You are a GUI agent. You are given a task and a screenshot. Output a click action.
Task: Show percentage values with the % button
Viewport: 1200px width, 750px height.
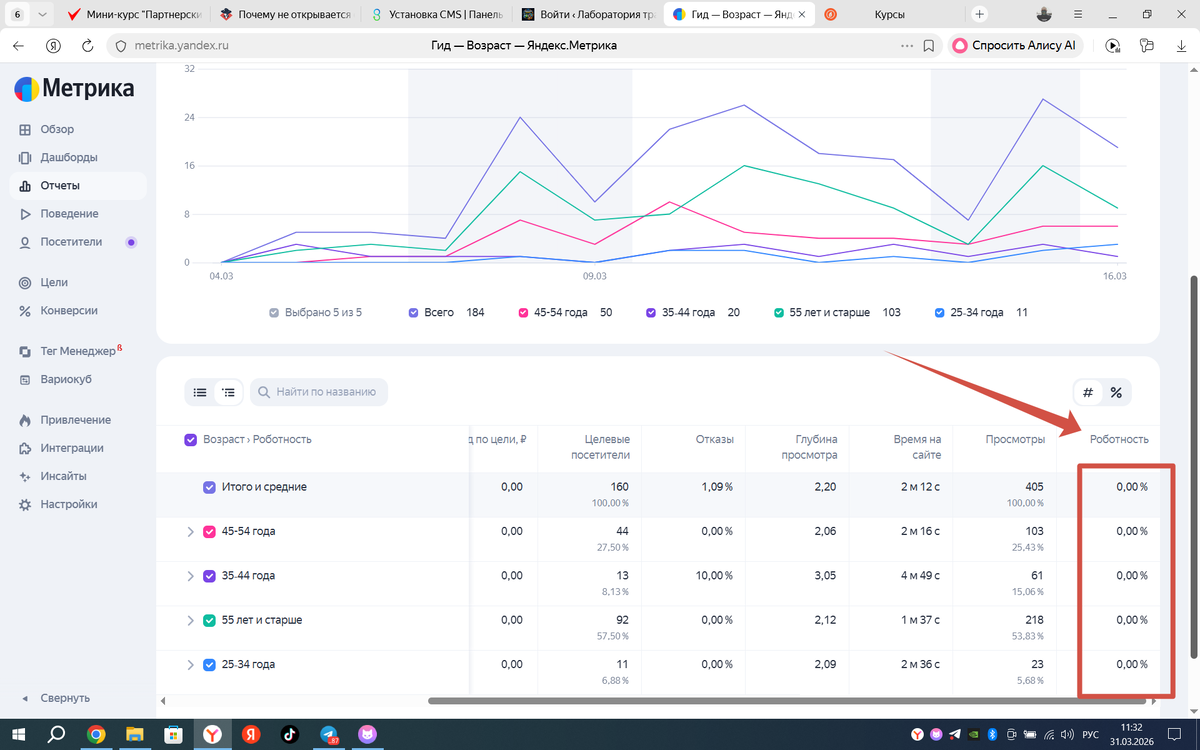tap(1116, 393)
